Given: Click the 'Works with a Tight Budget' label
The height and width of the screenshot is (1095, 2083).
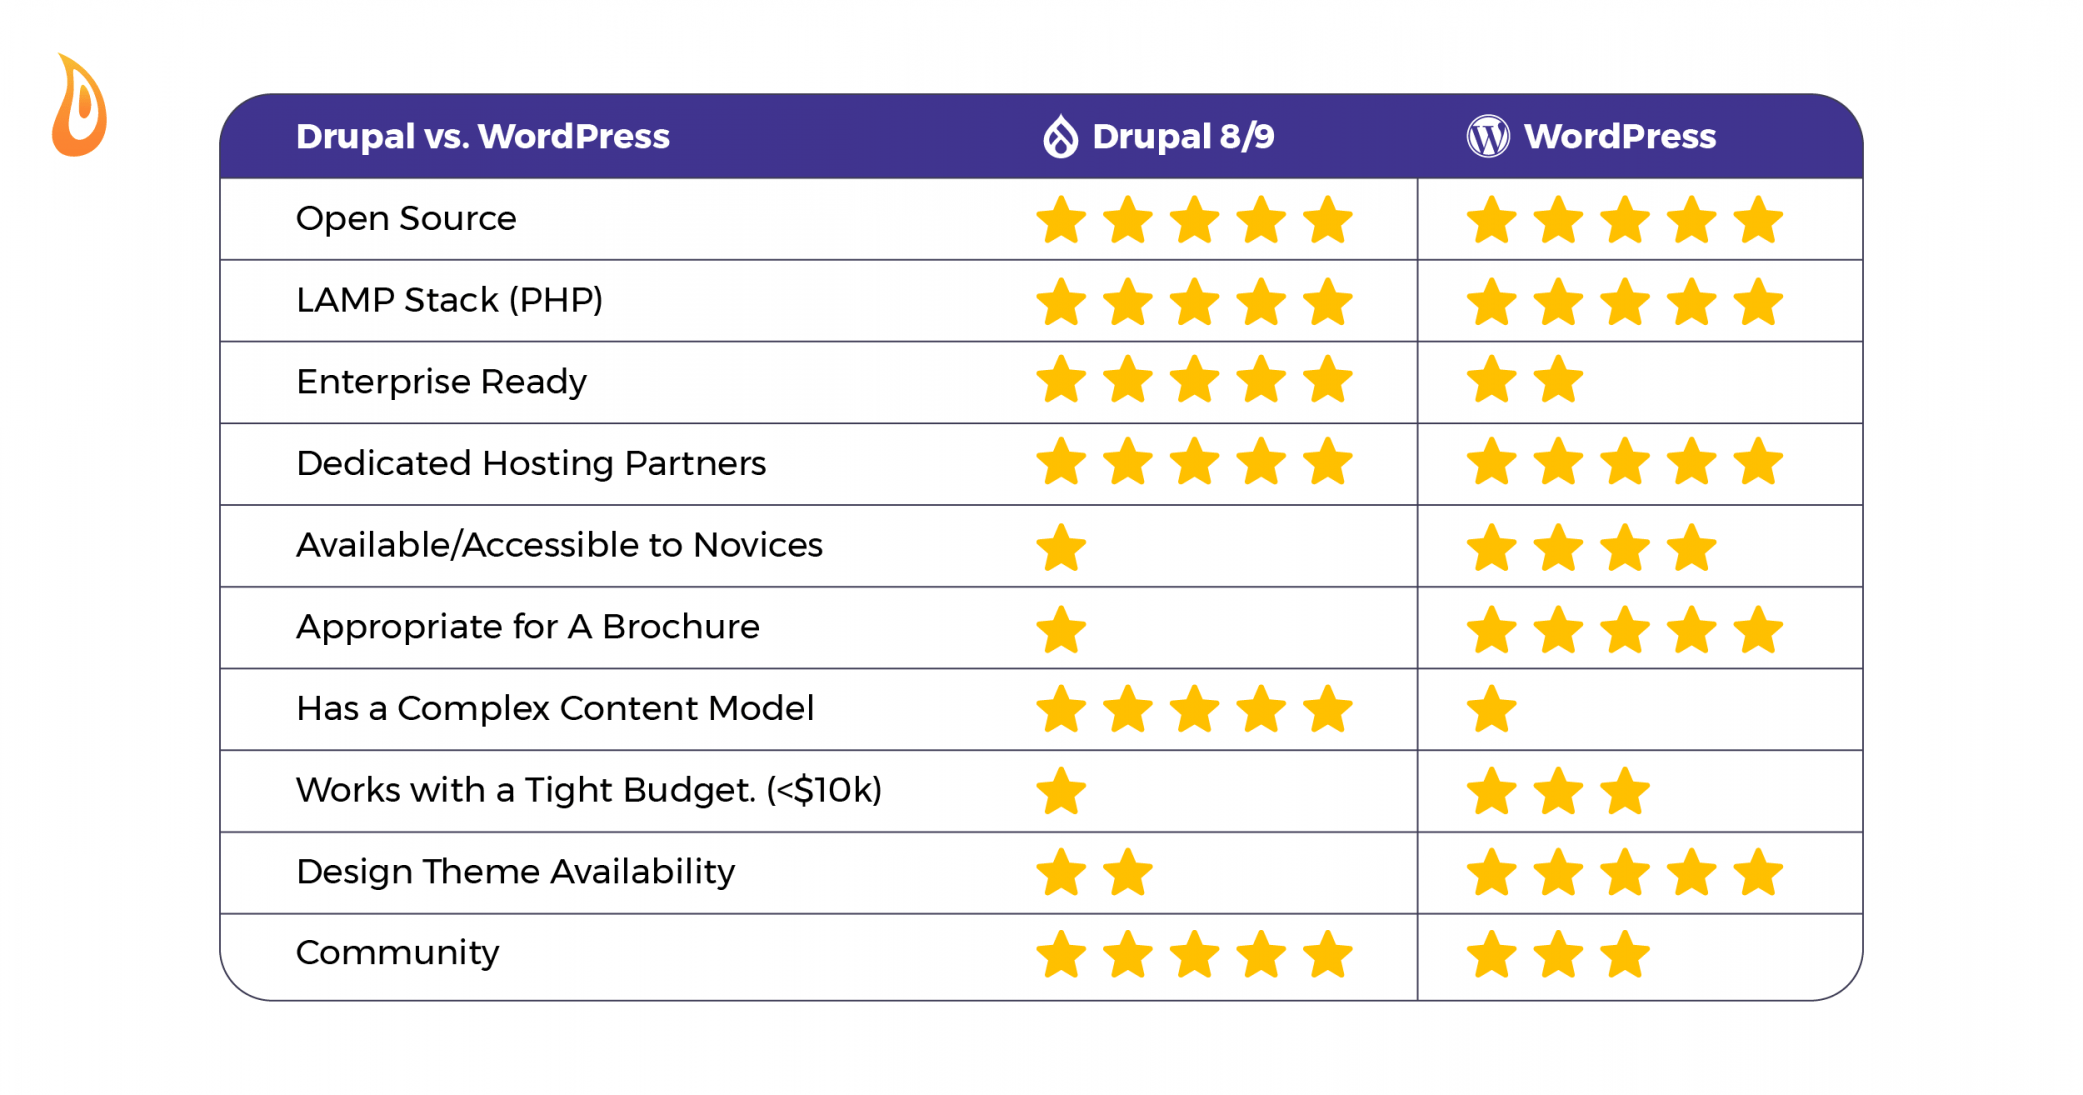Looking at the screenshot, I should pos(589,790).
